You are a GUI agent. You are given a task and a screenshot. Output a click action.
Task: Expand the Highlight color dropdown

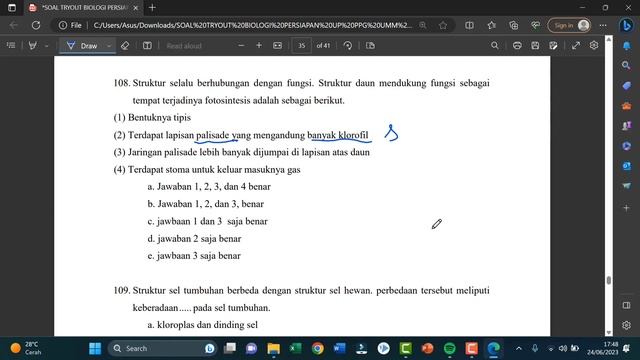tap(46, 46)
